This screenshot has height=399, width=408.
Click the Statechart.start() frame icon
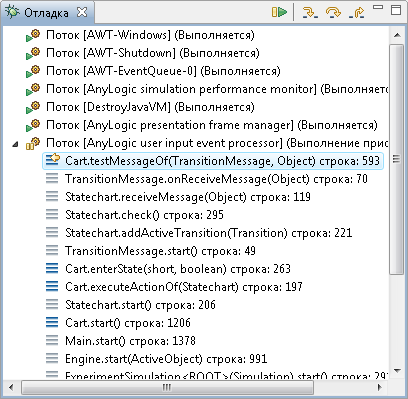52,304
